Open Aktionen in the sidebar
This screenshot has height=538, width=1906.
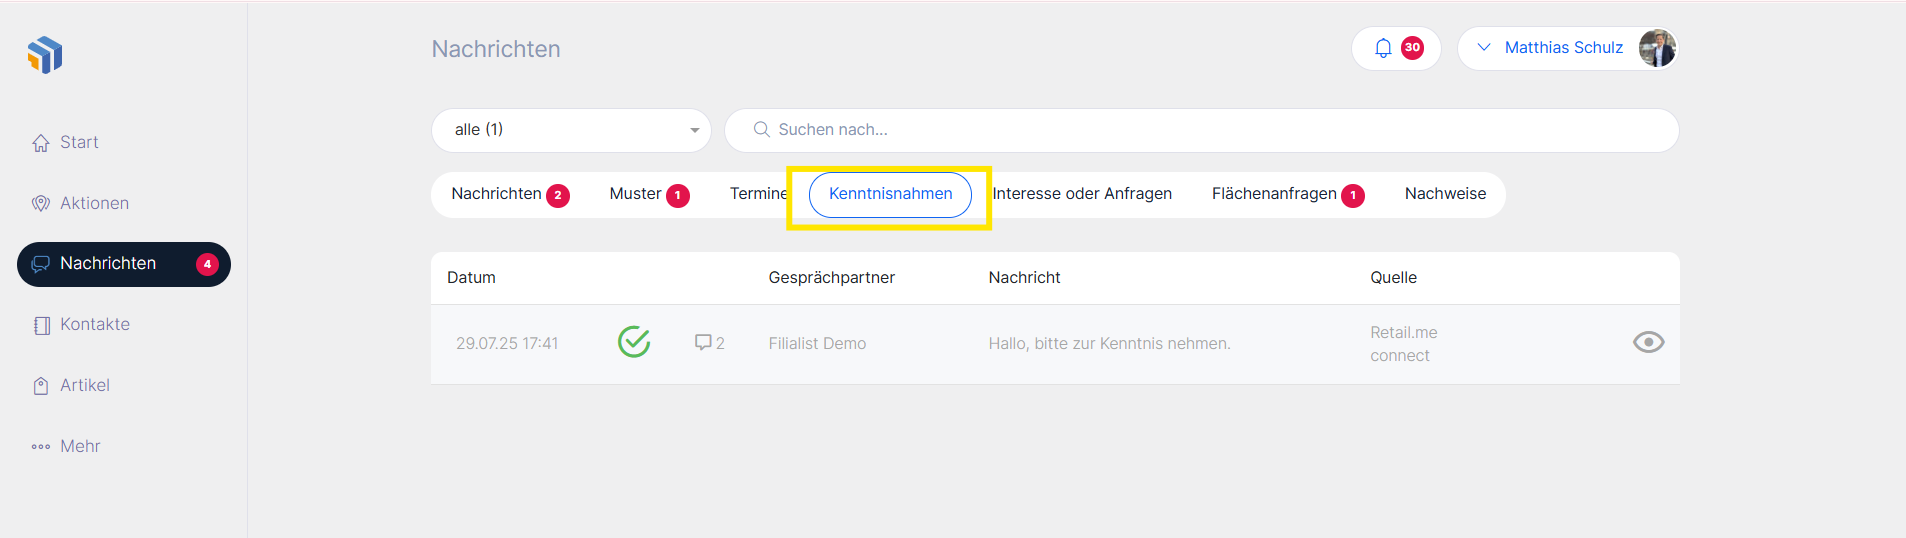pyautogui.click(x=94, y=203)
